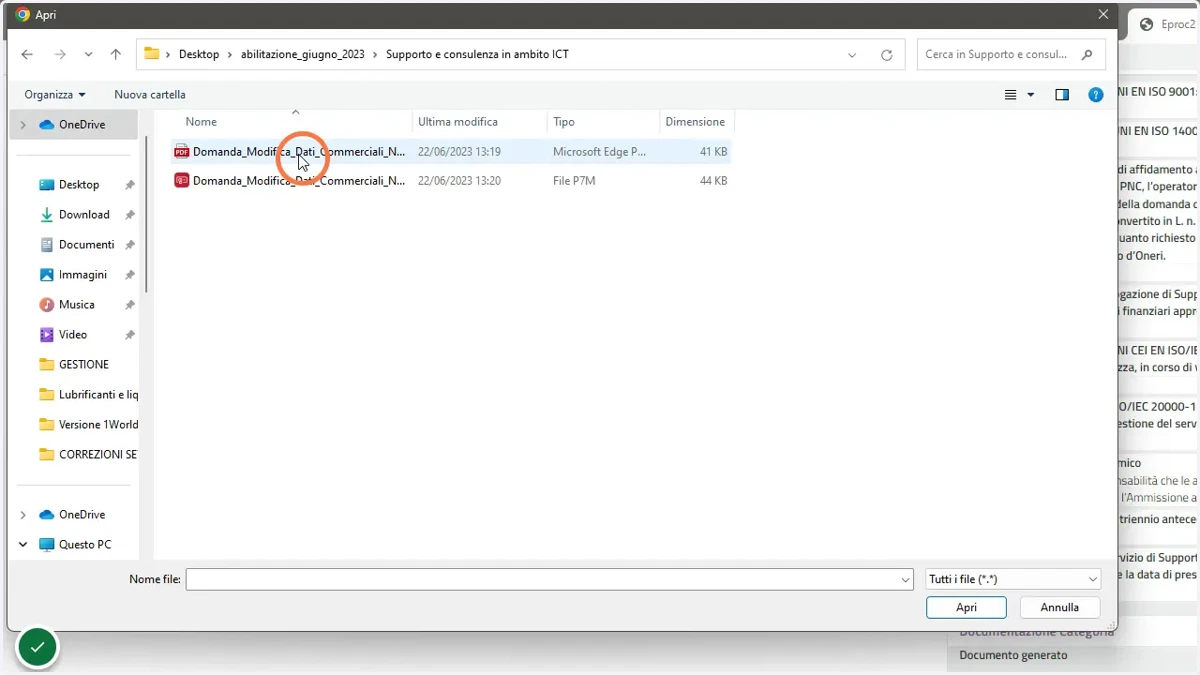
Task: Open the Nome file dropdown arrow
Action: coord(906,579)
